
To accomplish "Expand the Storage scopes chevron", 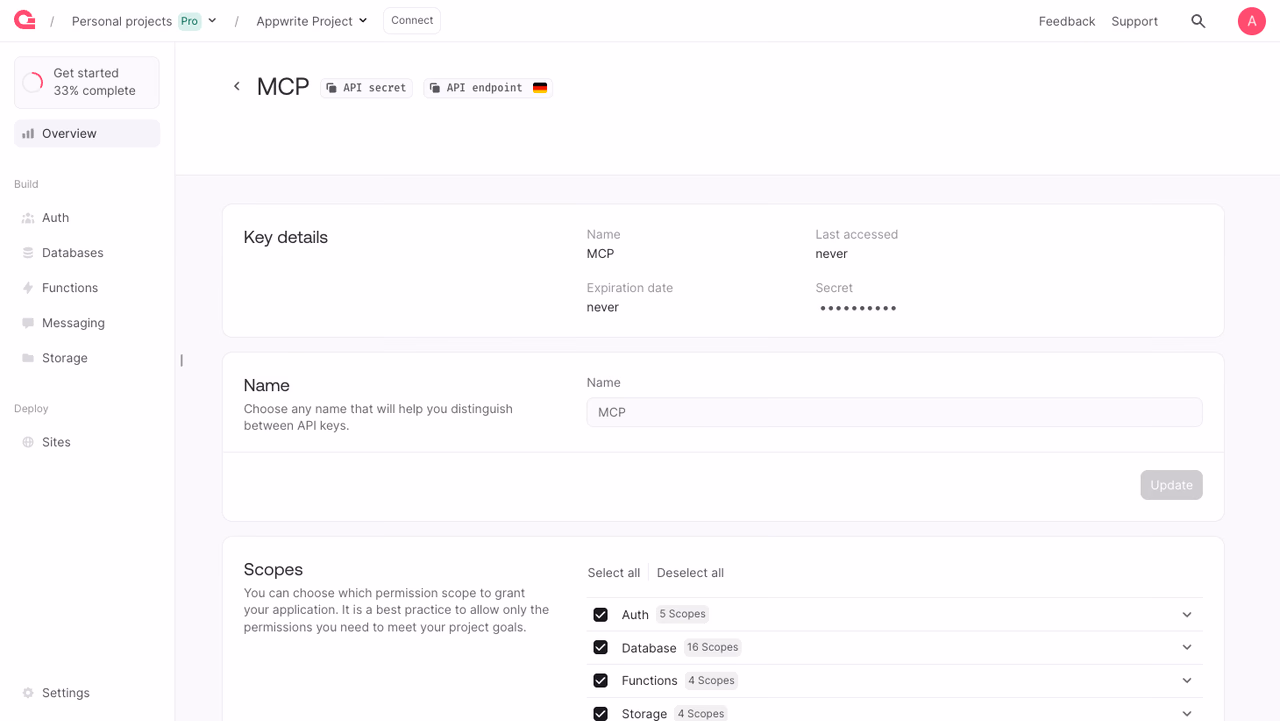I will (1187, 713).
